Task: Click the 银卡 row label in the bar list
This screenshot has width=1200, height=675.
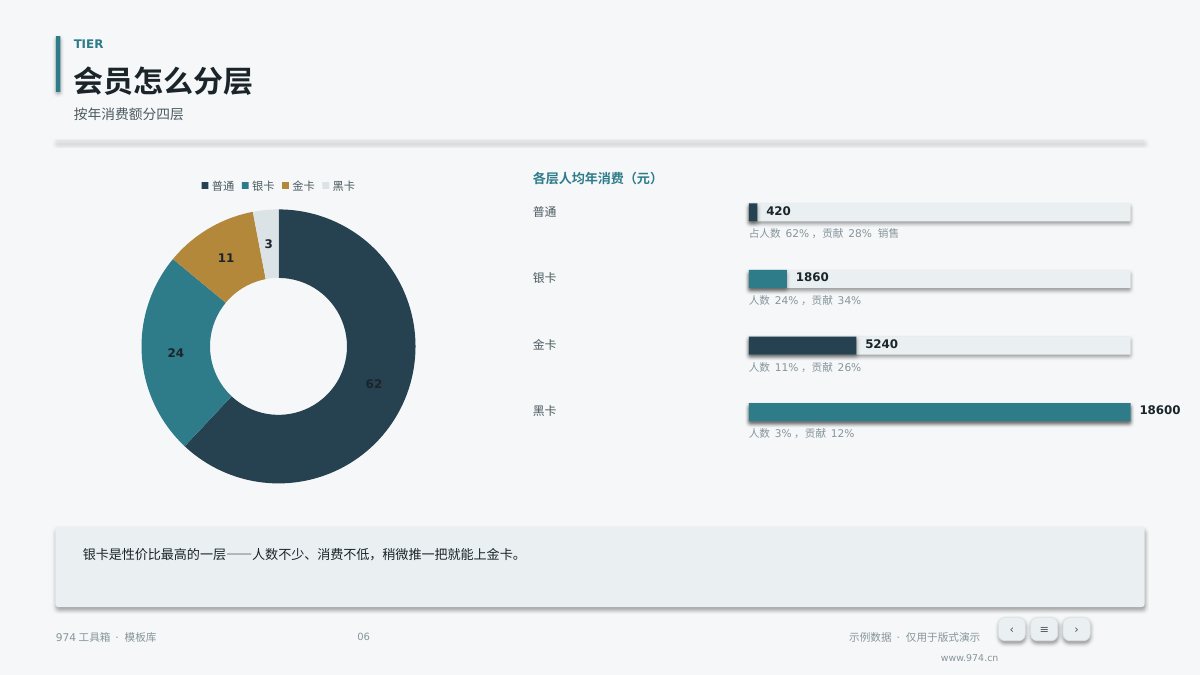Action: tap(544, 278)
